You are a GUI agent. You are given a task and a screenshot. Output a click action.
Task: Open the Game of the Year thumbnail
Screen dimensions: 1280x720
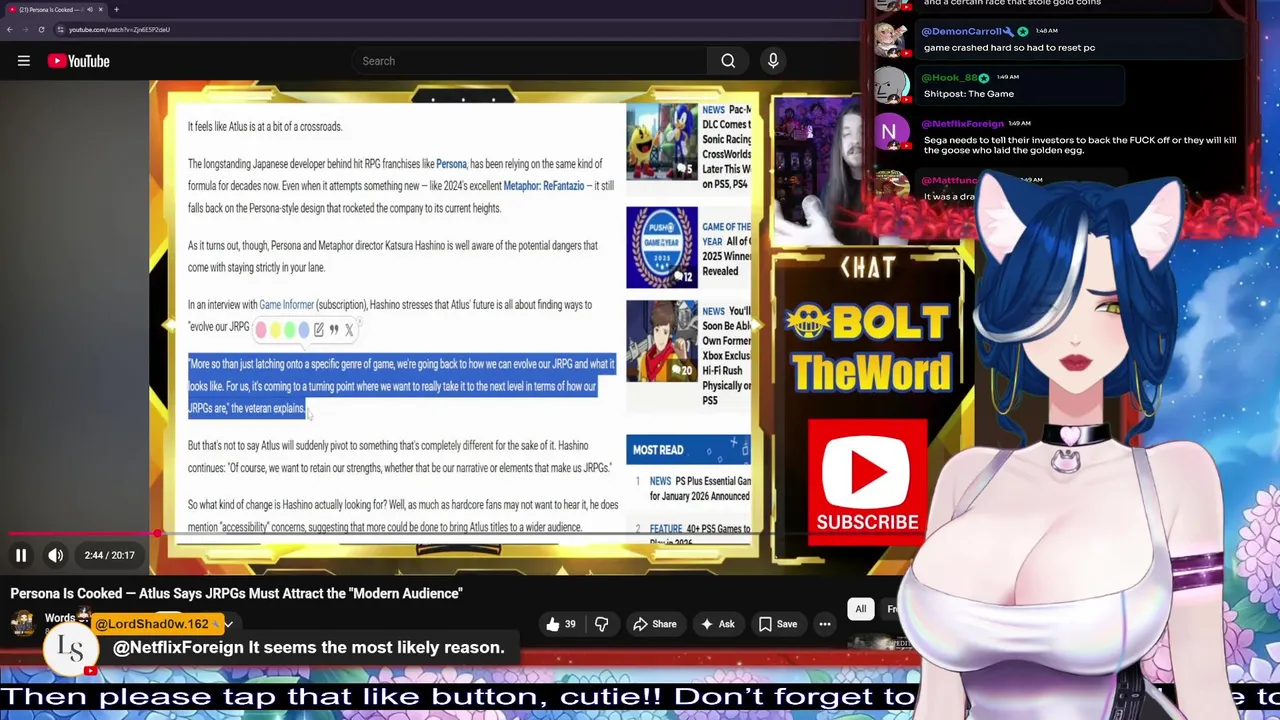click(661, 247)
